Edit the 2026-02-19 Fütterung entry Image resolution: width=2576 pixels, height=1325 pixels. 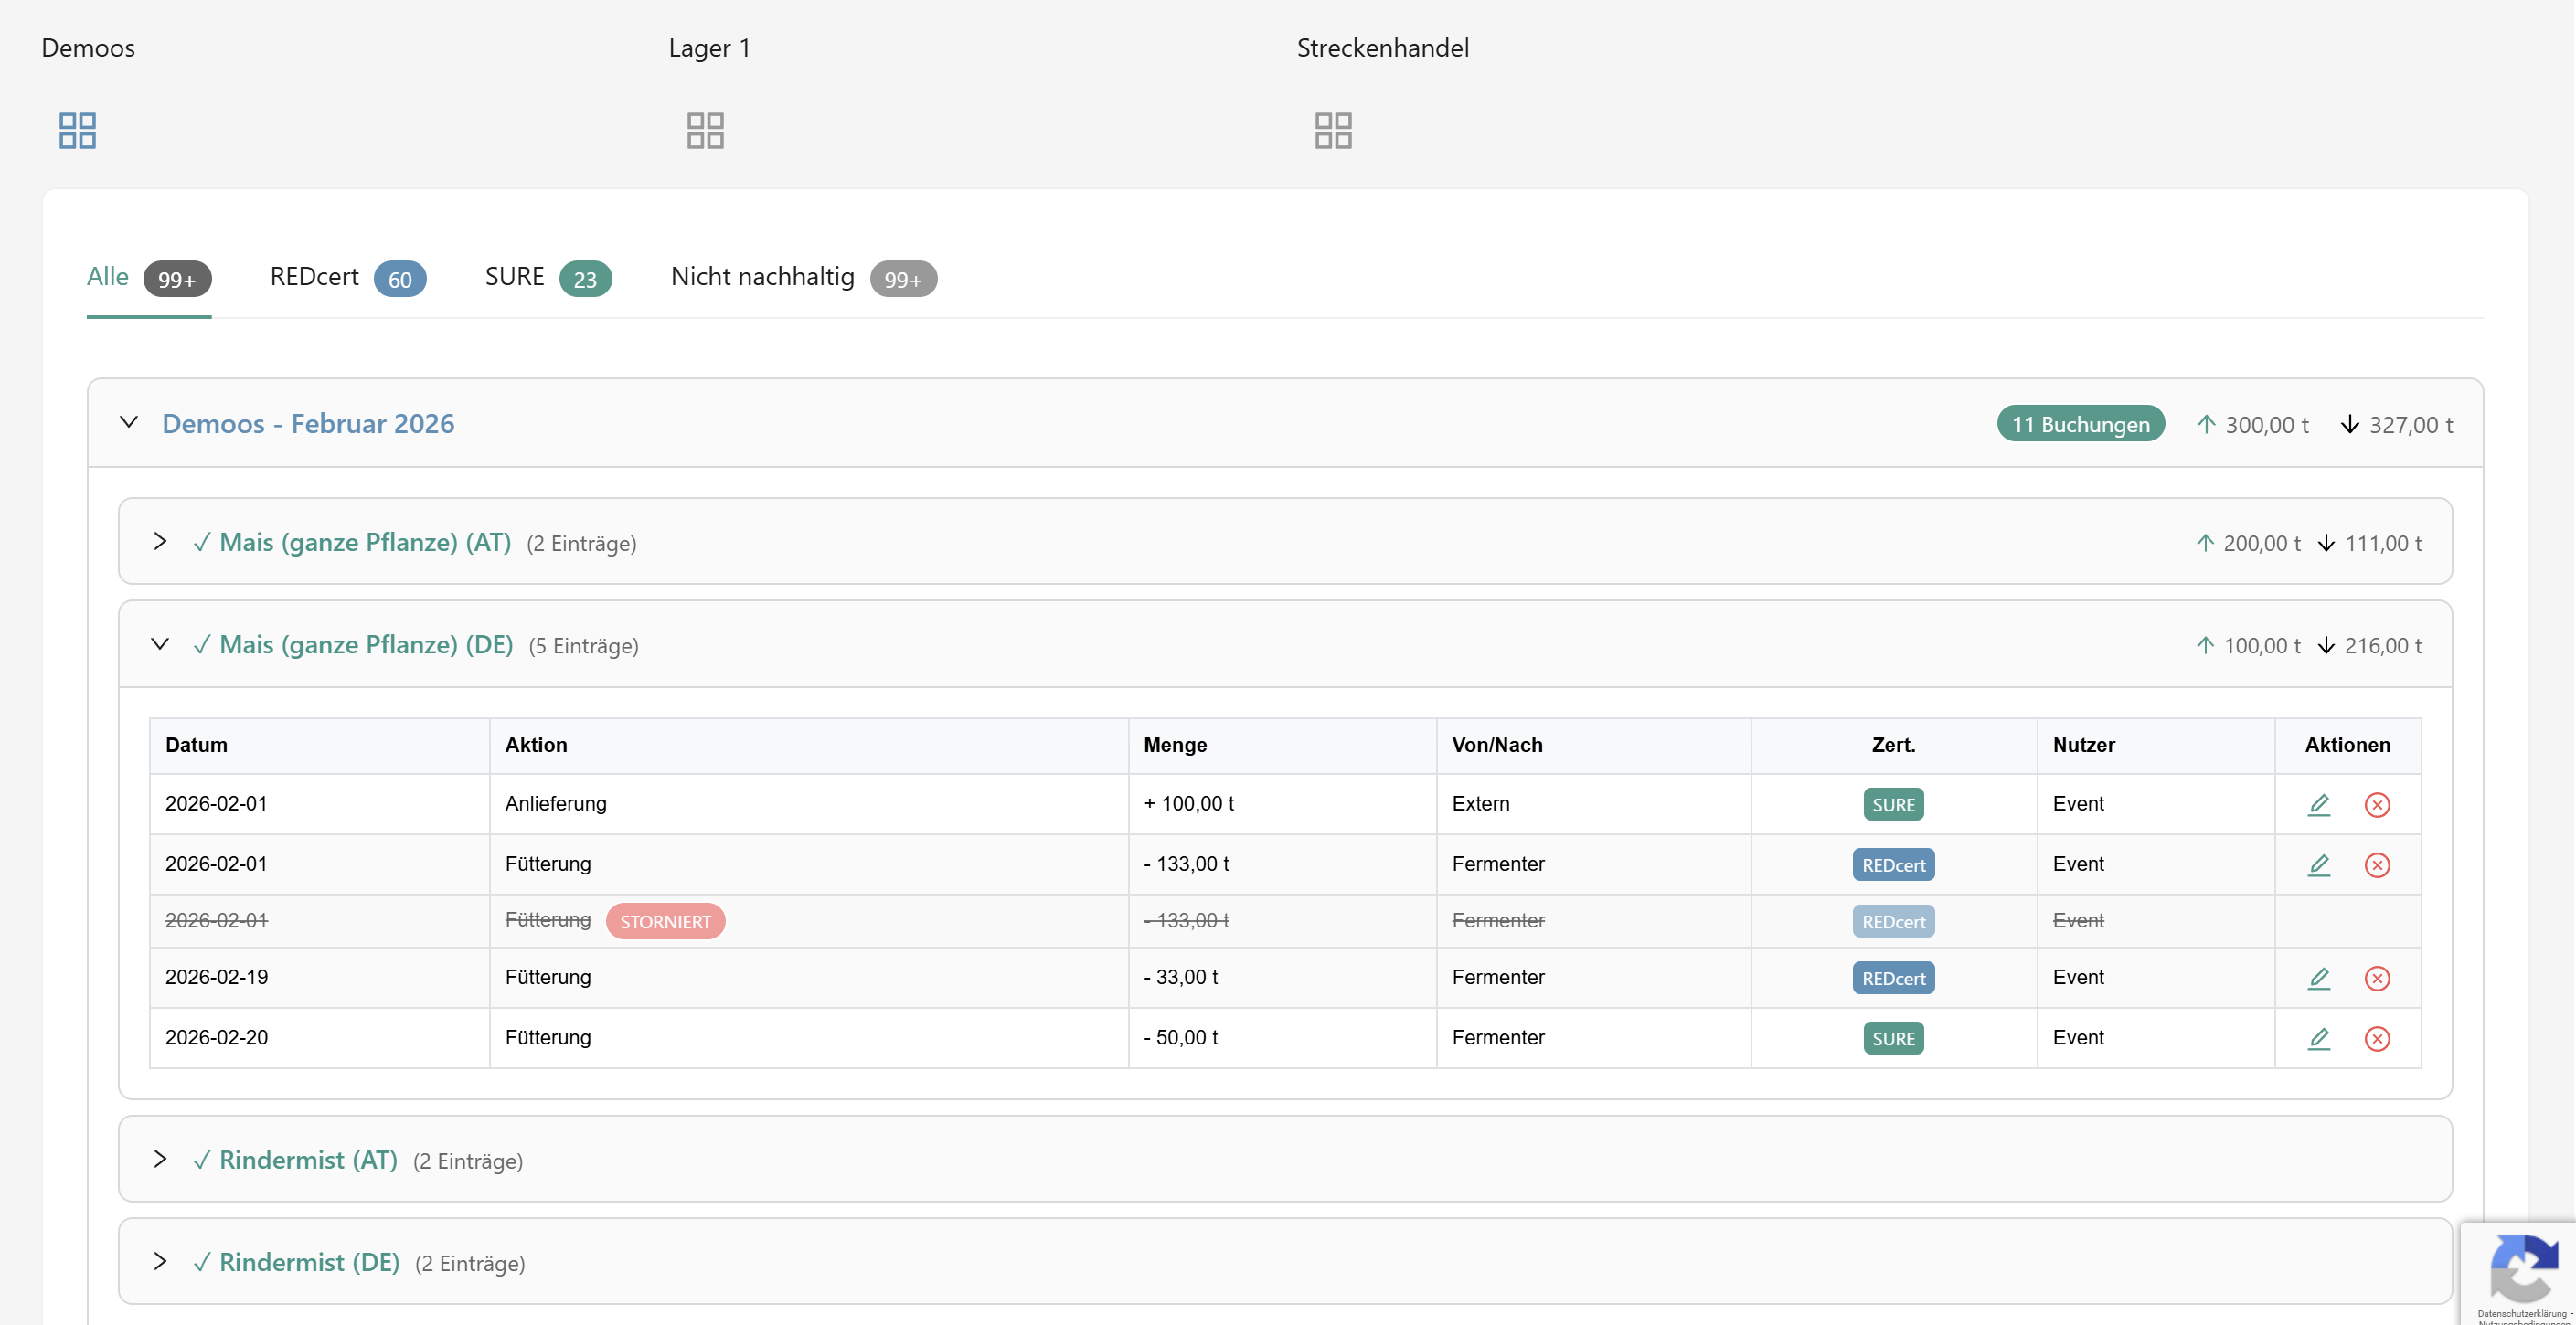click(x=2318, y=978)
